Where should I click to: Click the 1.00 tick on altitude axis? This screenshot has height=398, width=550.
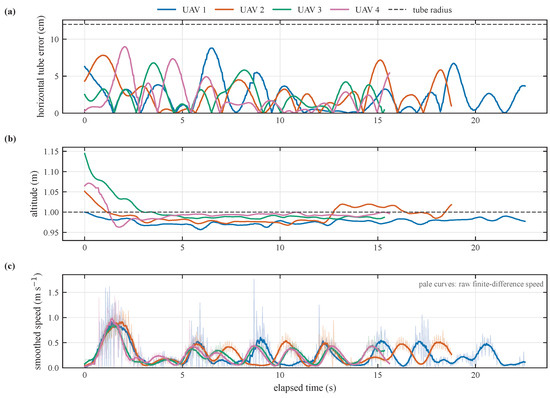(x=51, y=212)
